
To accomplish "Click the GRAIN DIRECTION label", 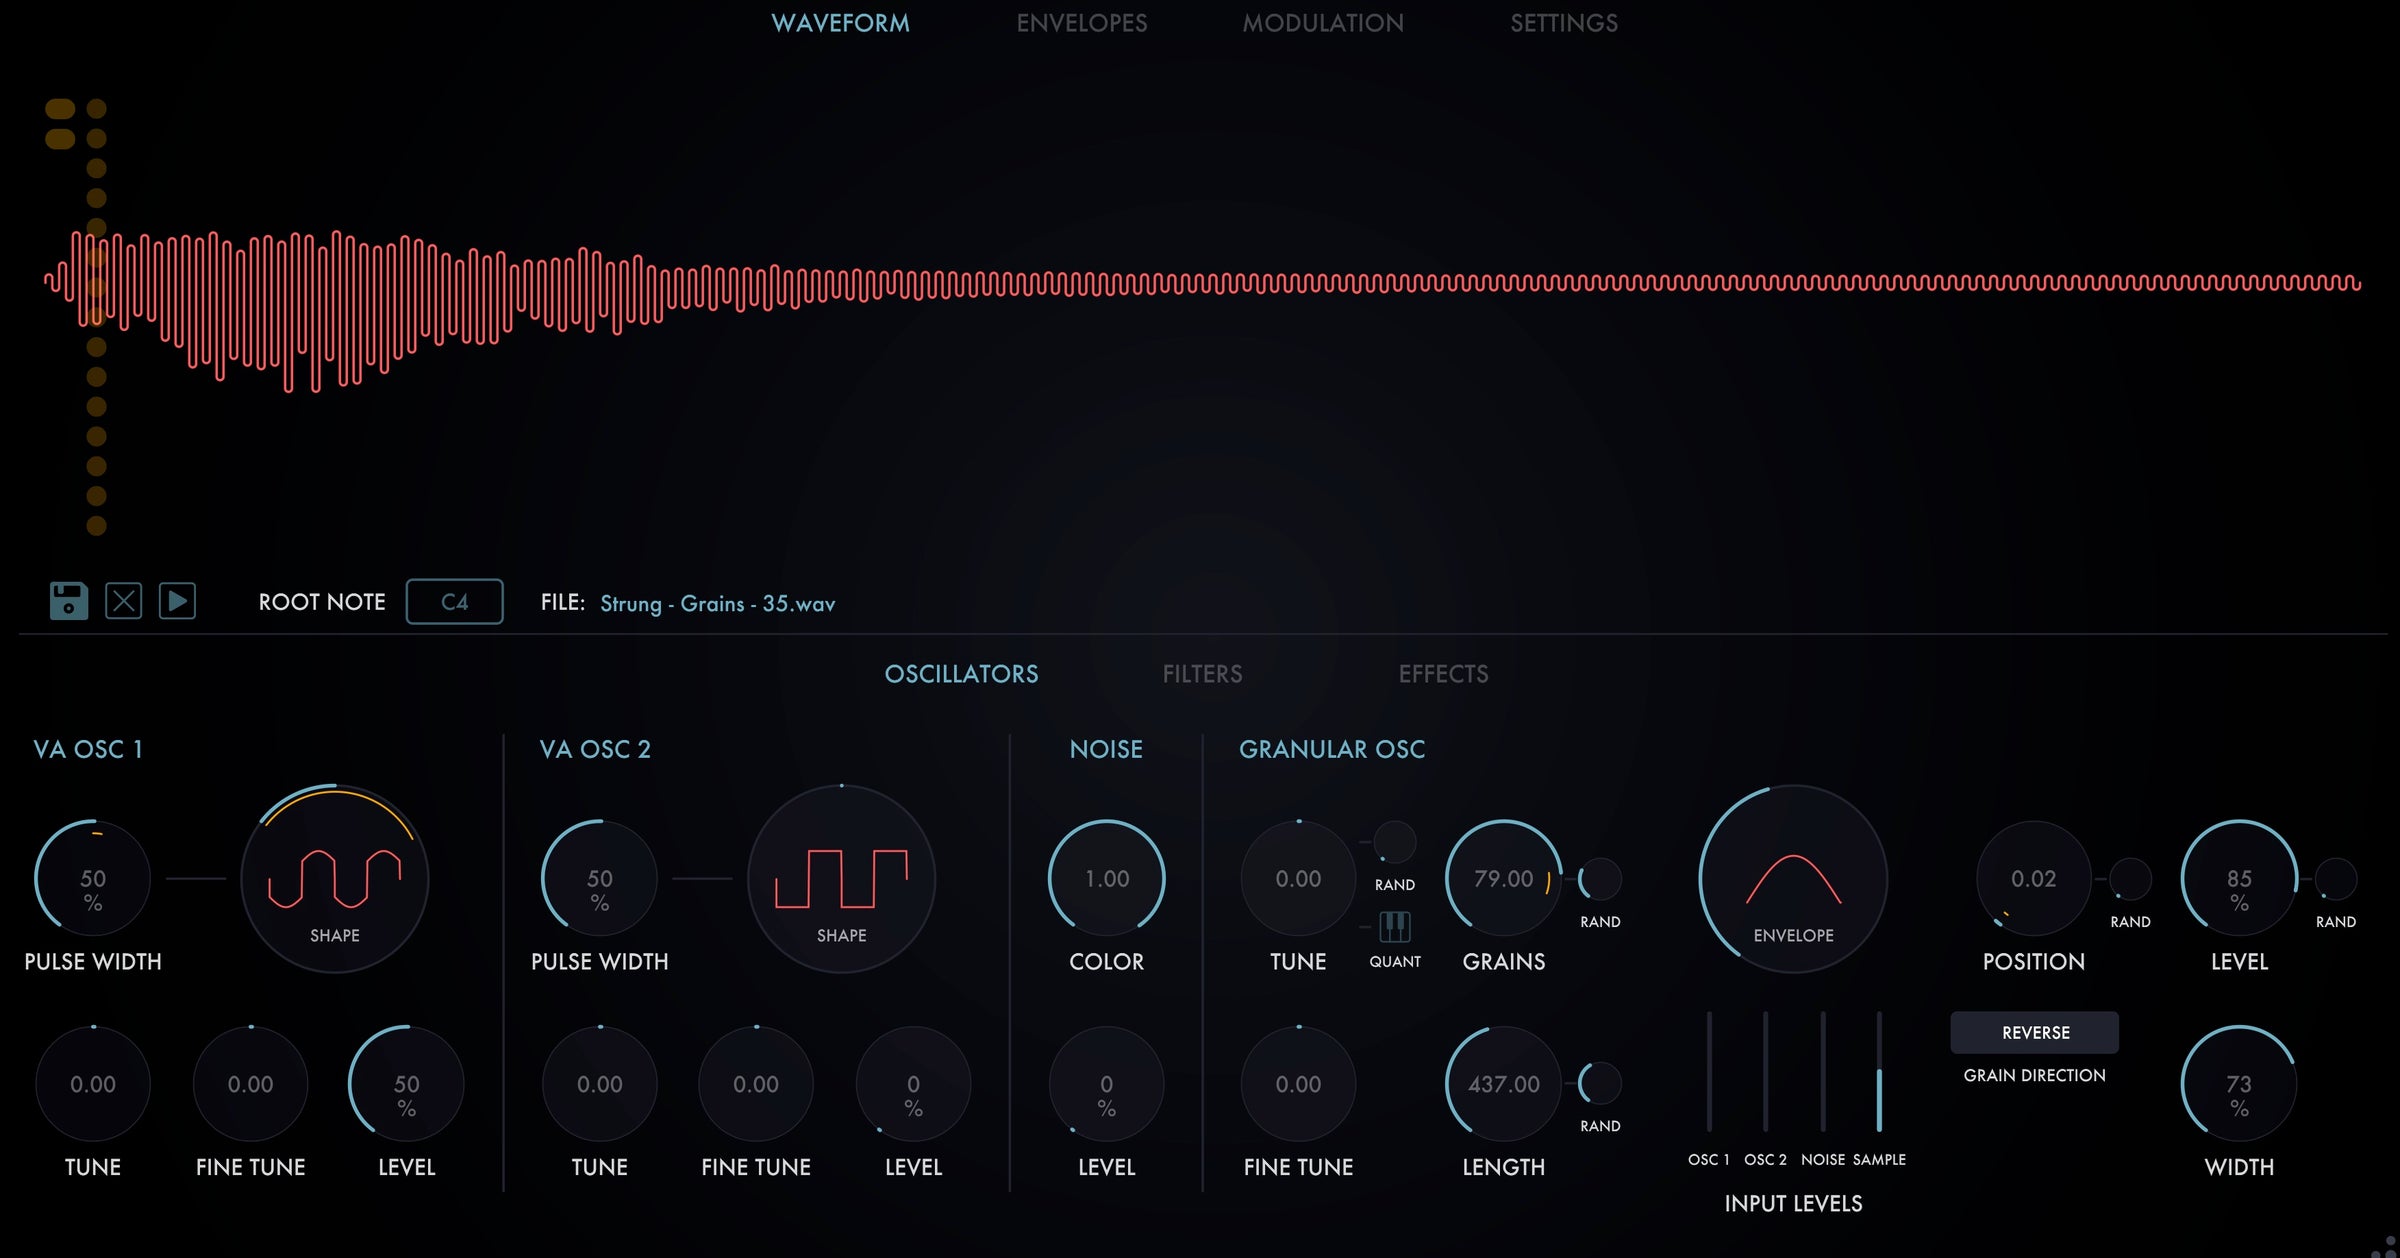I will tap(2034, 1075).
